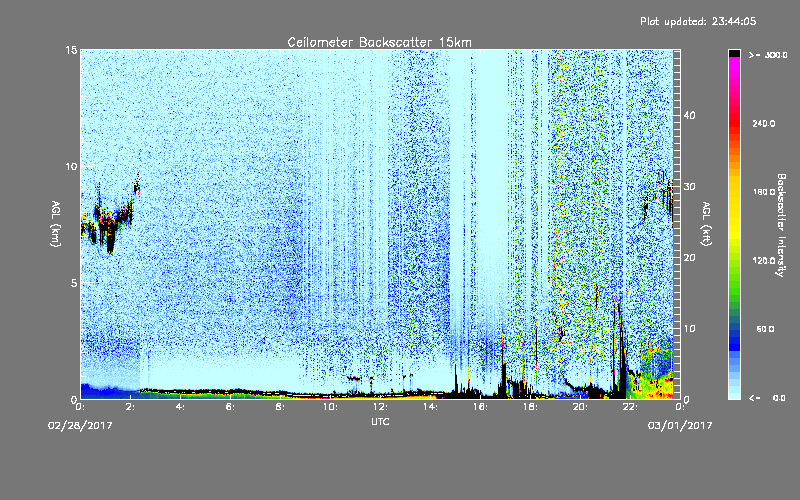The image size is (800, 500).
Task: Click the 'UTC' axis label
Action: pos(380,421)
